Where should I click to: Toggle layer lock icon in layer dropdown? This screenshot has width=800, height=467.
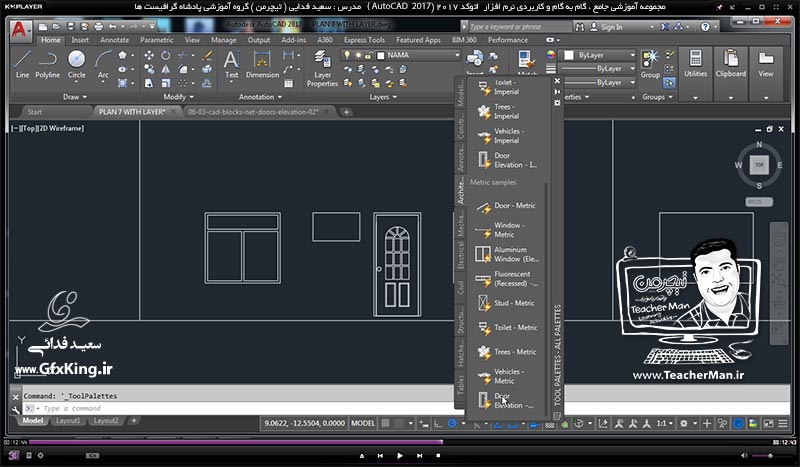pos(368,55)
